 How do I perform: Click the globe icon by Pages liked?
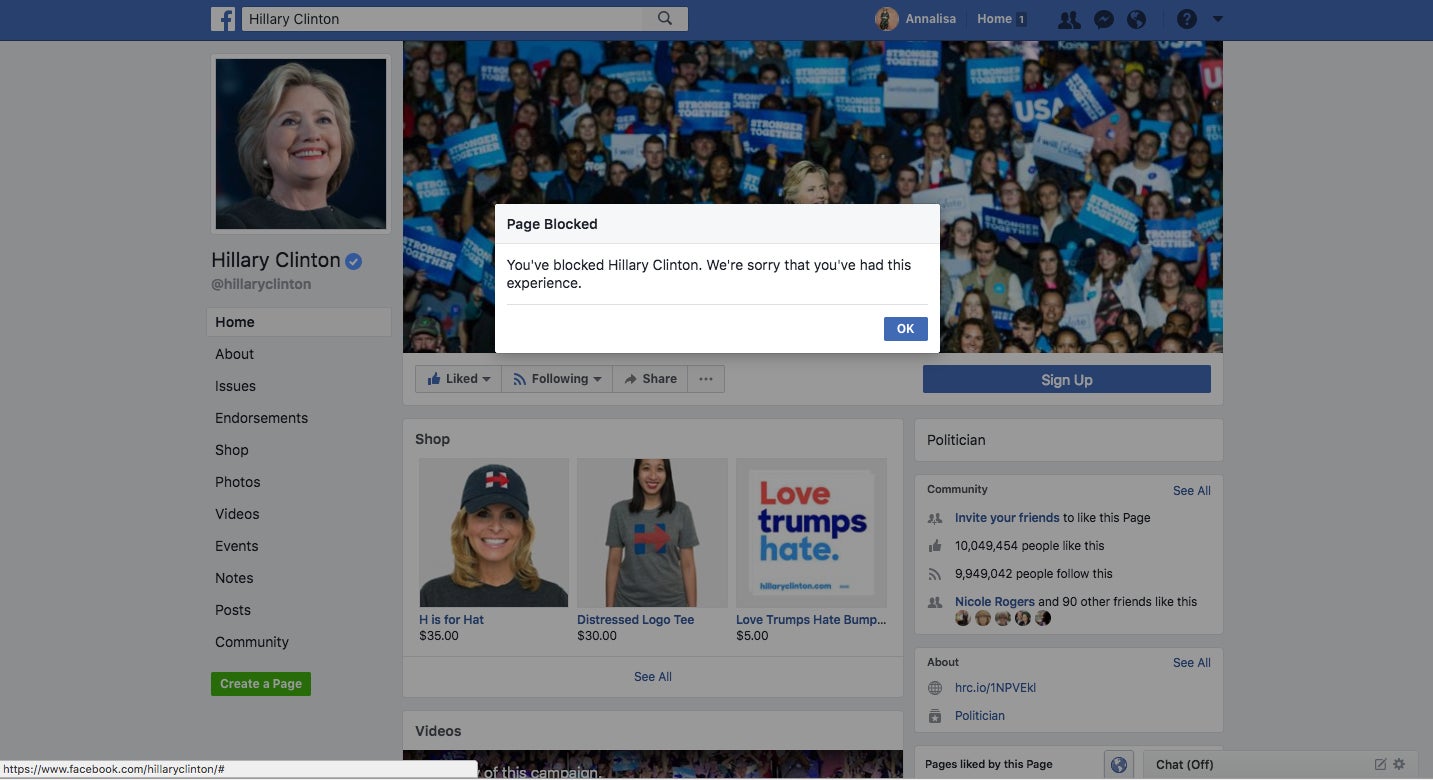tap(1119, 765)
